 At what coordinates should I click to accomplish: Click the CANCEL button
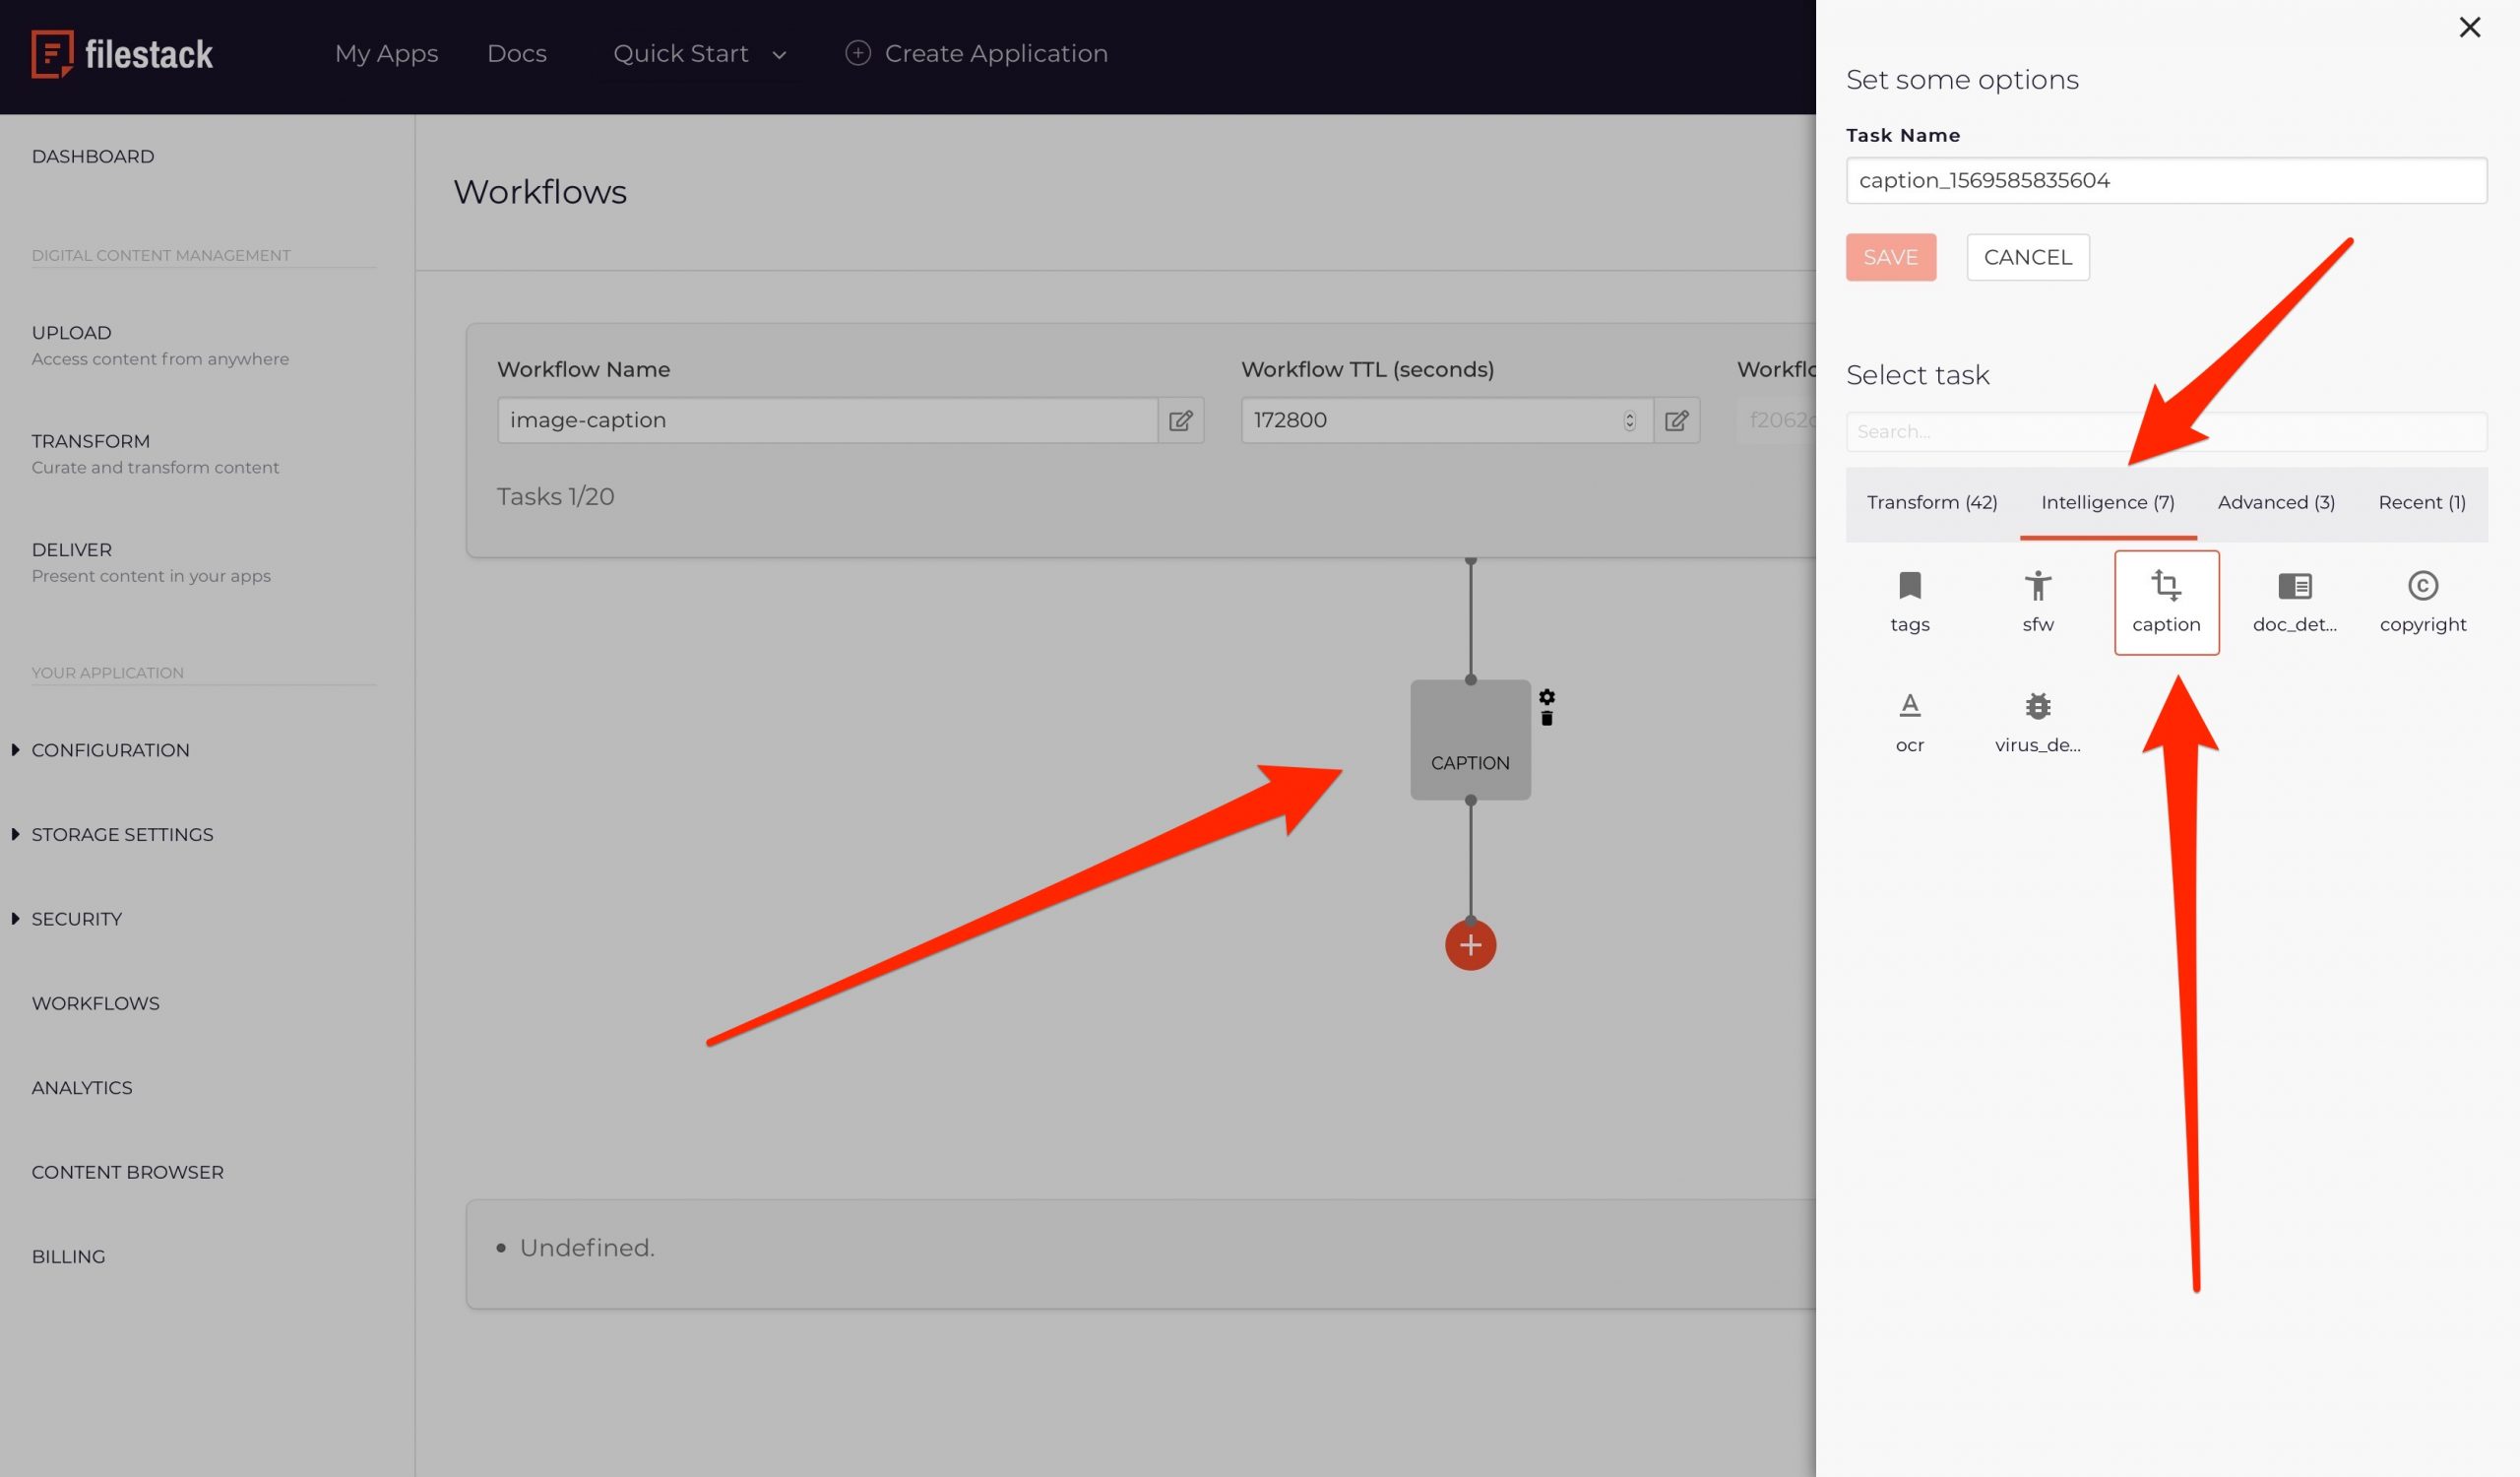pos(2027,257)
